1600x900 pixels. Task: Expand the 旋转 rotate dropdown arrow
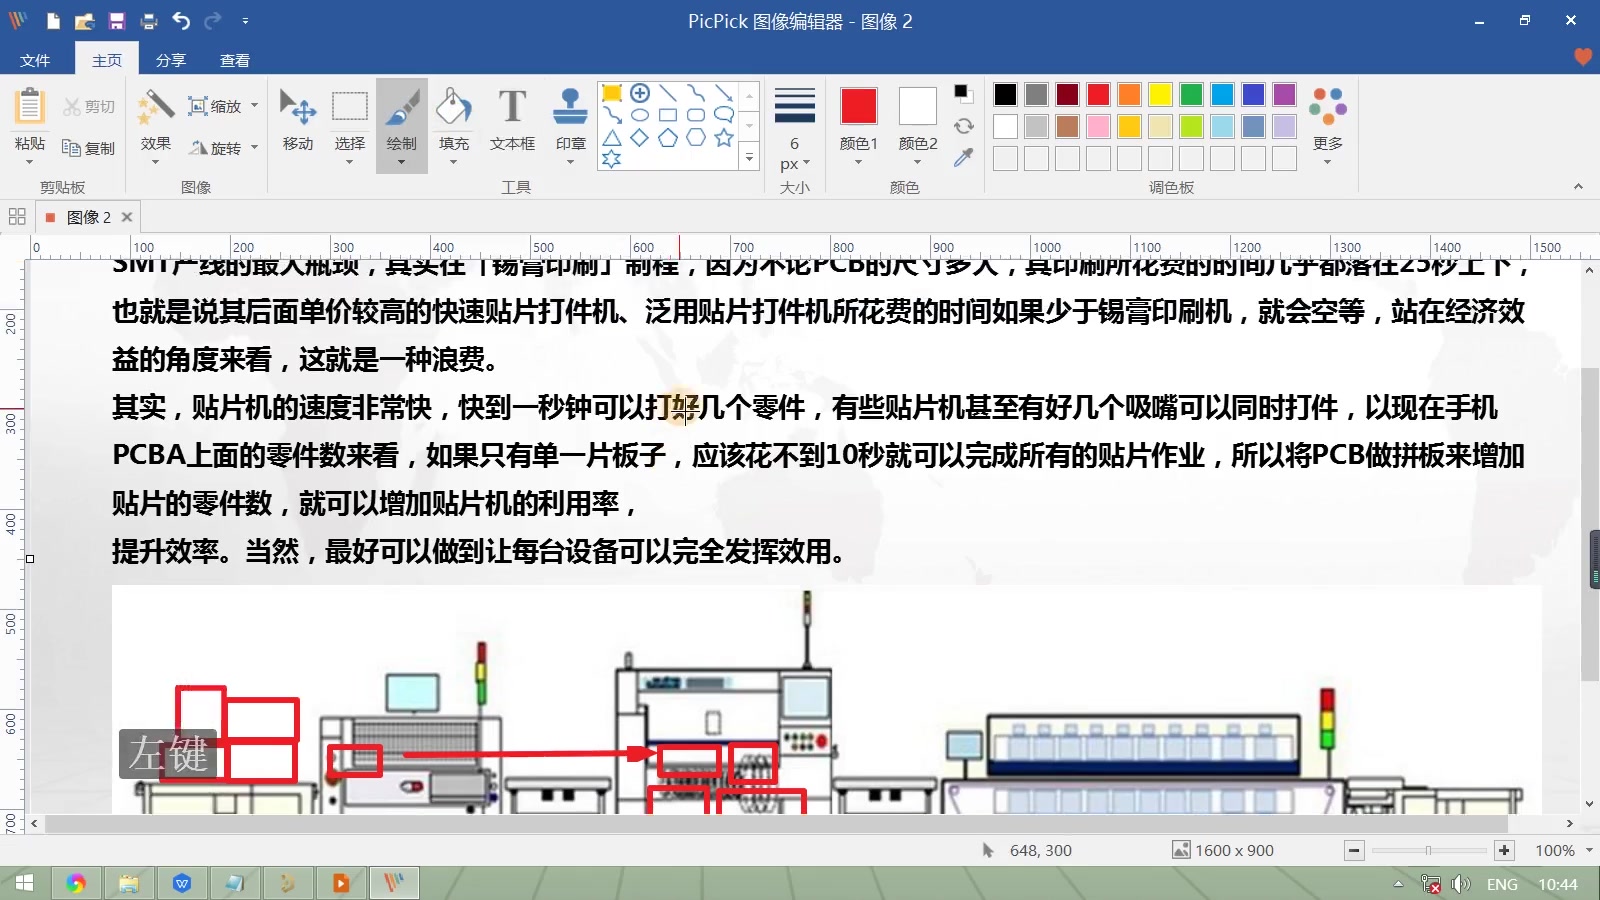pos(255,148)
